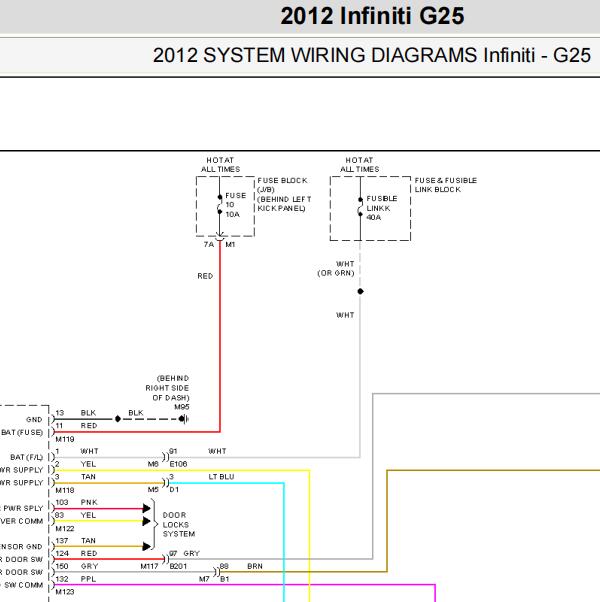The width and height of the screenshot is (600, 602).
Task: Click the "7A" terminal label
Action: [x=209, y=245]
